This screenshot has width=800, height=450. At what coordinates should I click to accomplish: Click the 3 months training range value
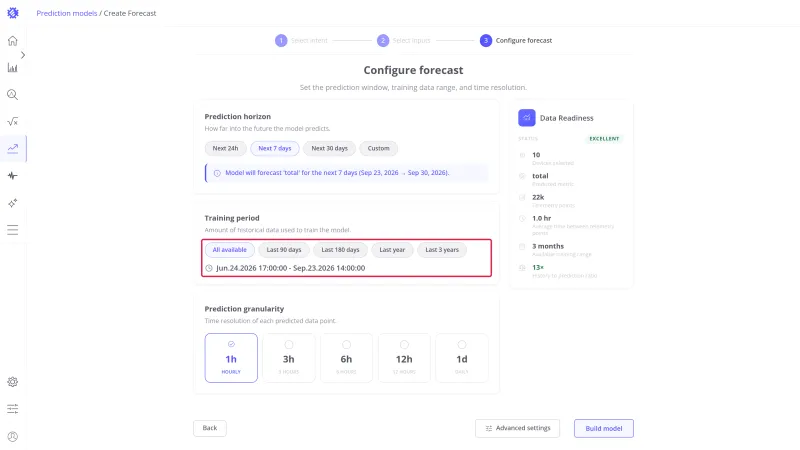[x=548, y=246]
